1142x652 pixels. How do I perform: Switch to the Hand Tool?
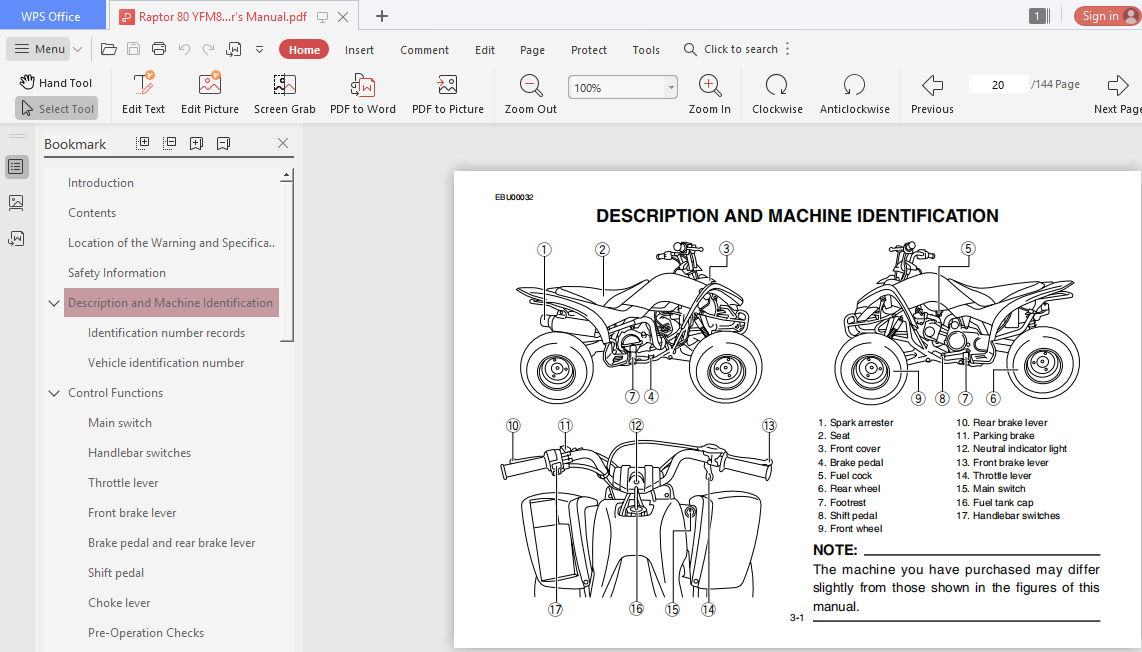pos(55,81)
